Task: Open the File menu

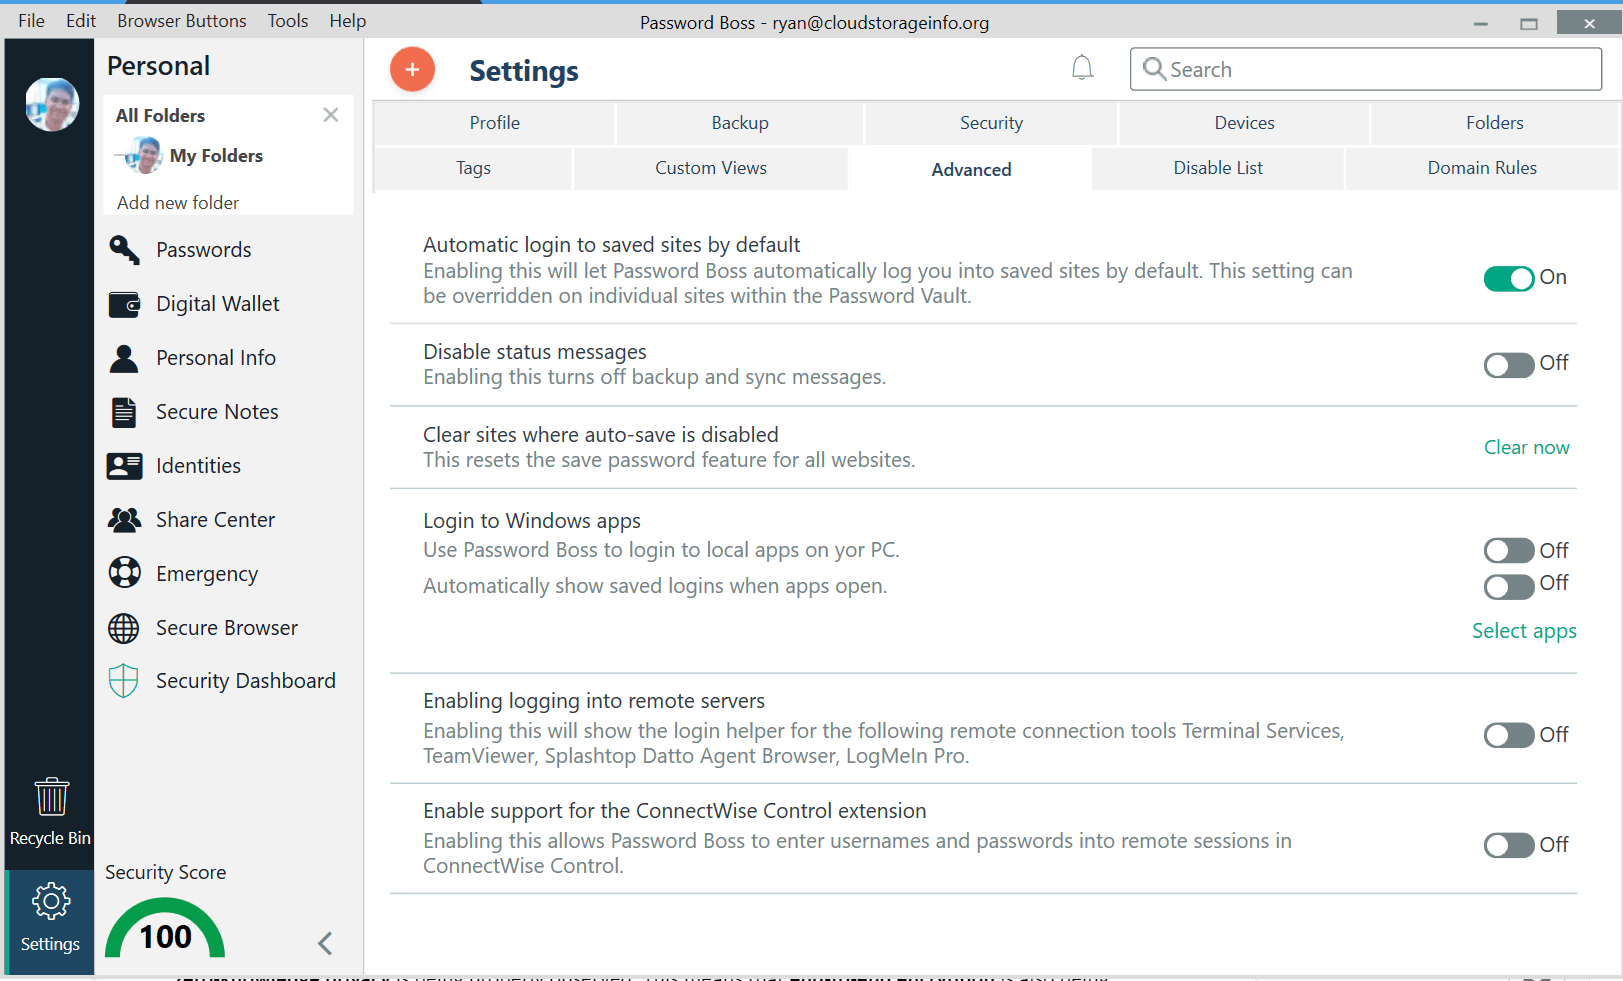Action: tap(31, 21)
